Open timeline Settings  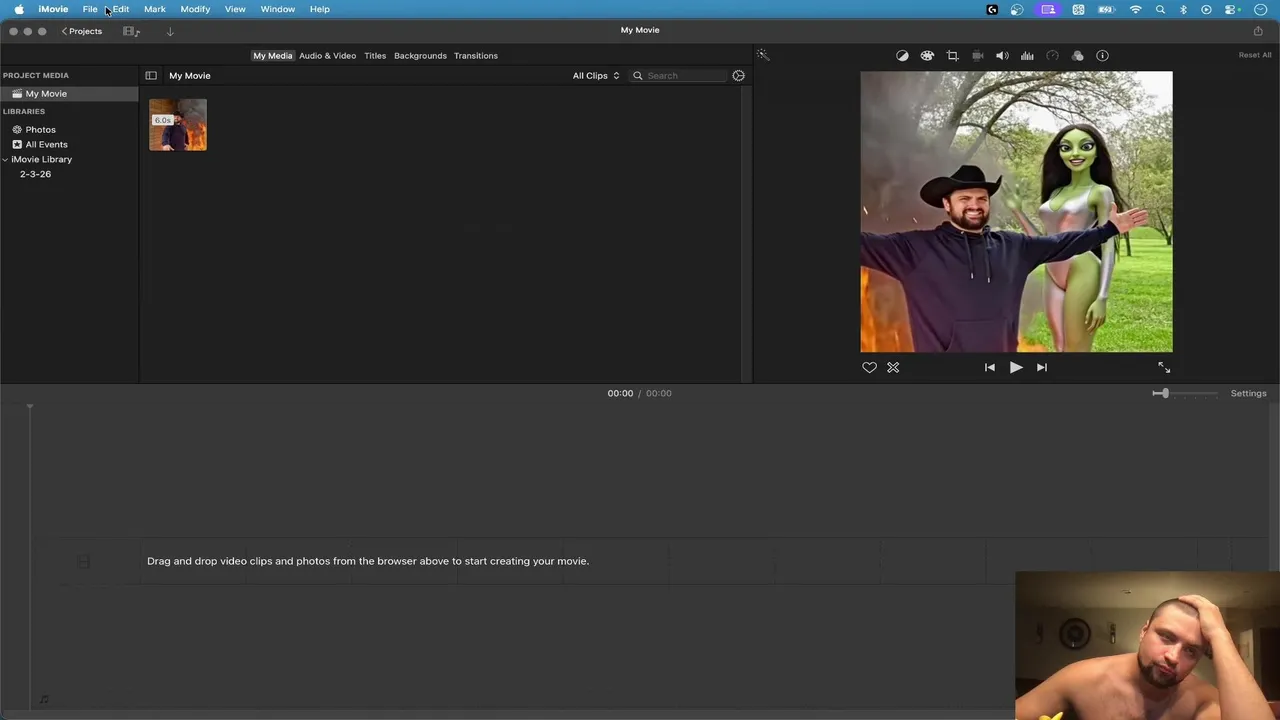[1248, 393]
